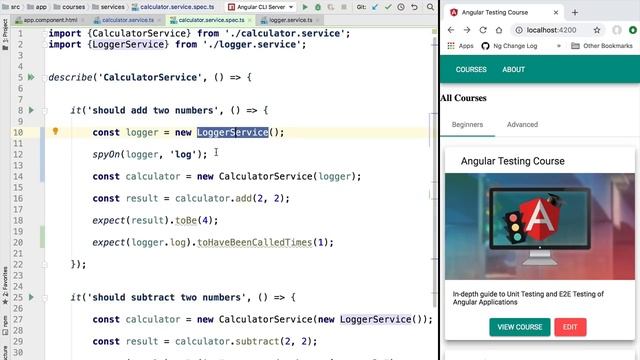Open the Favorites tool window sidebar button

5,286
